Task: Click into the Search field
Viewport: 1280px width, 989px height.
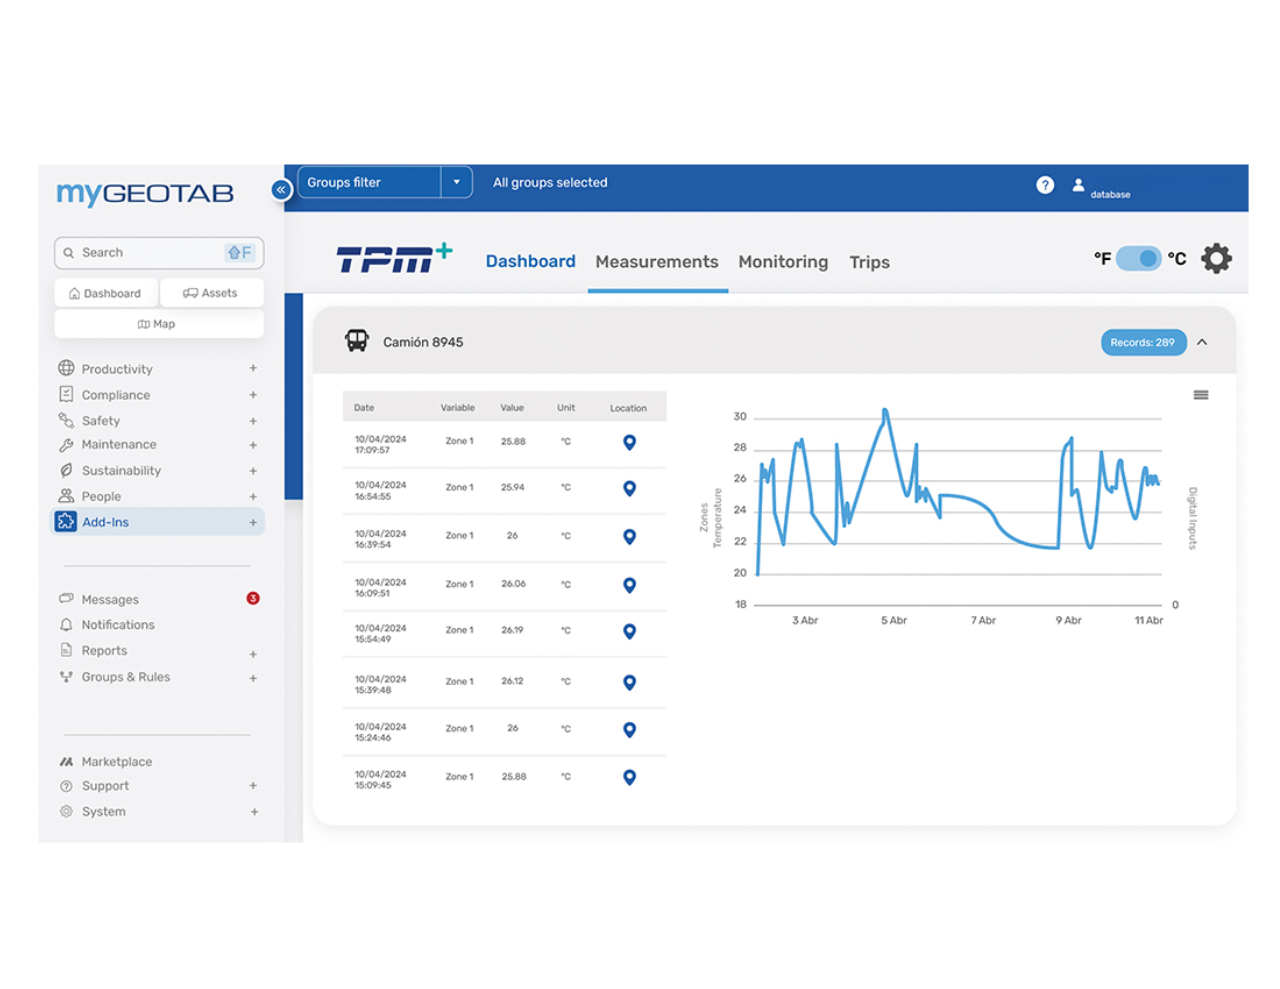Action: [x=159, y=253]
